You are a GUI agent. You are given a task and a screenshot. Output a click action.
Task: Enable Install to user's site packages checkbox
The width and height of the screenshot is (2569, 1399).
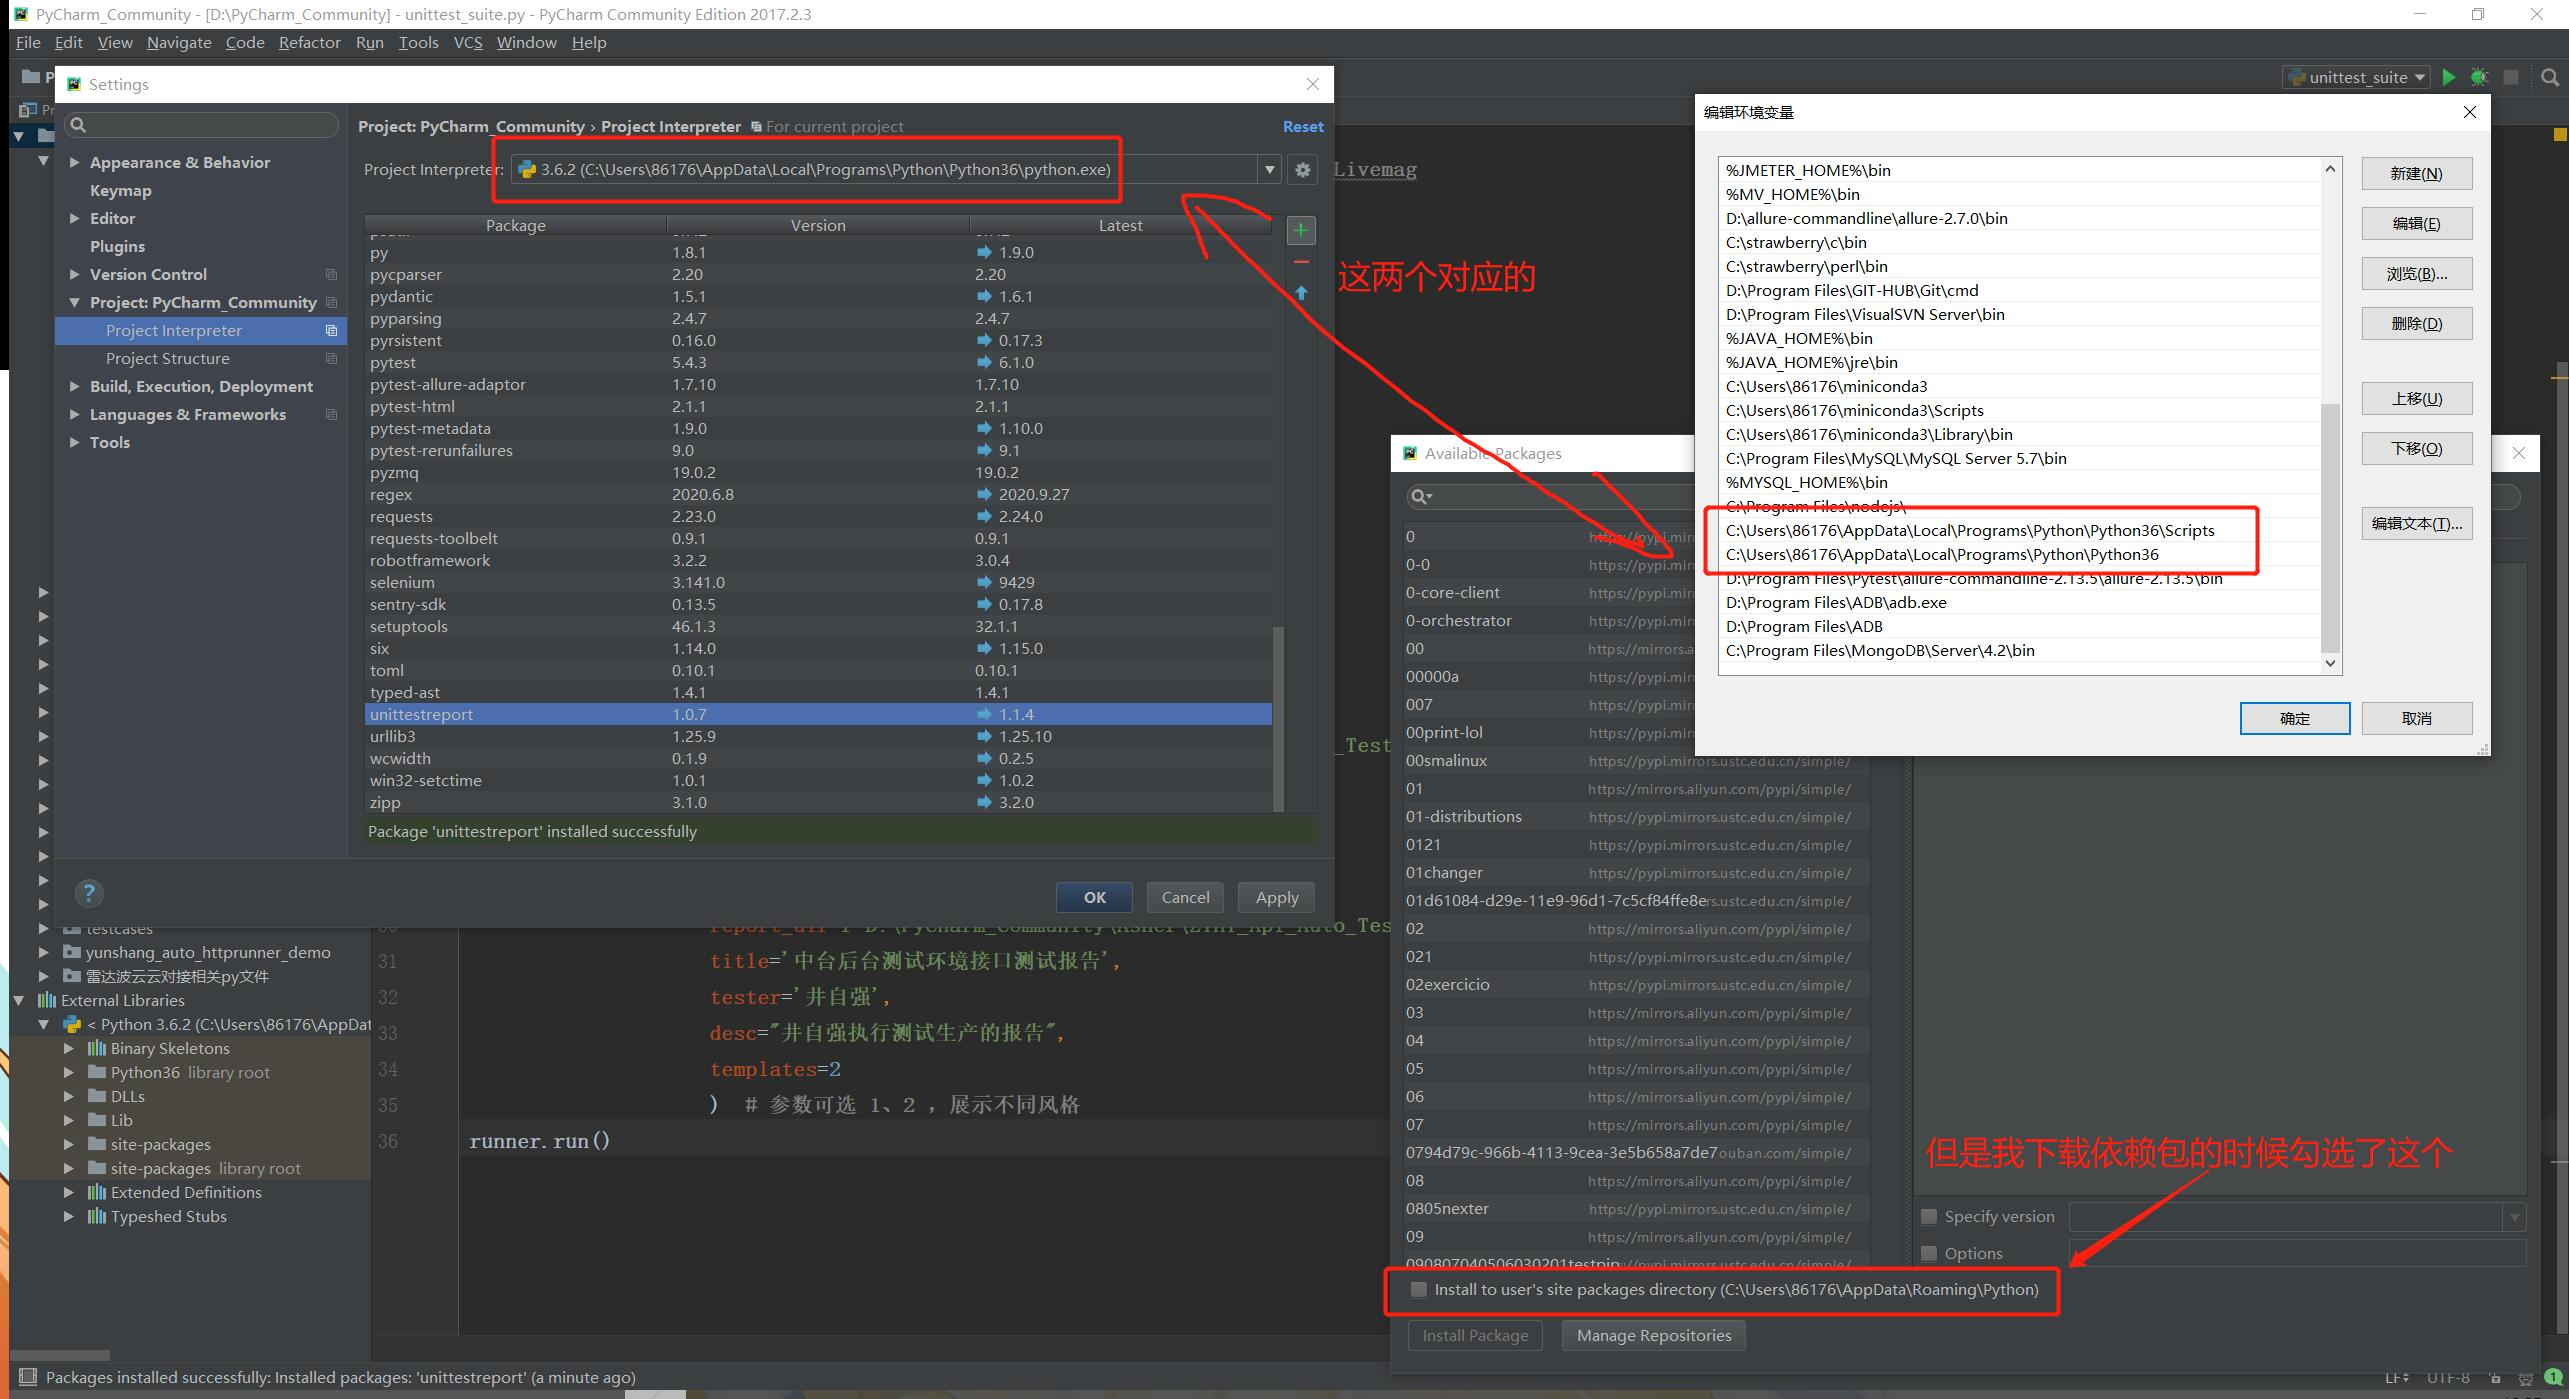tap(1418, 1290)
